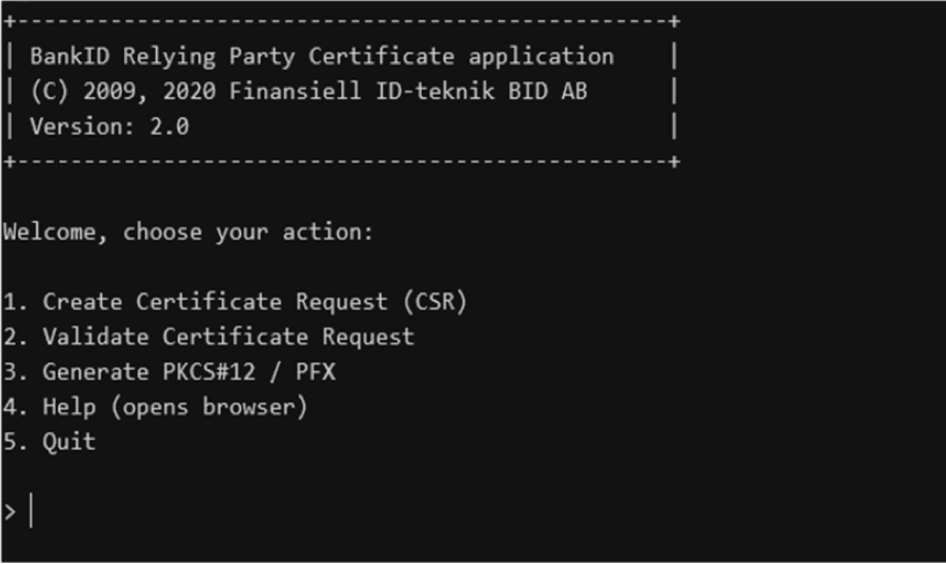Click the word browser in option 4
Image resolution: width=946 pixels, height=564 pixels.
[x=249, y=407]
